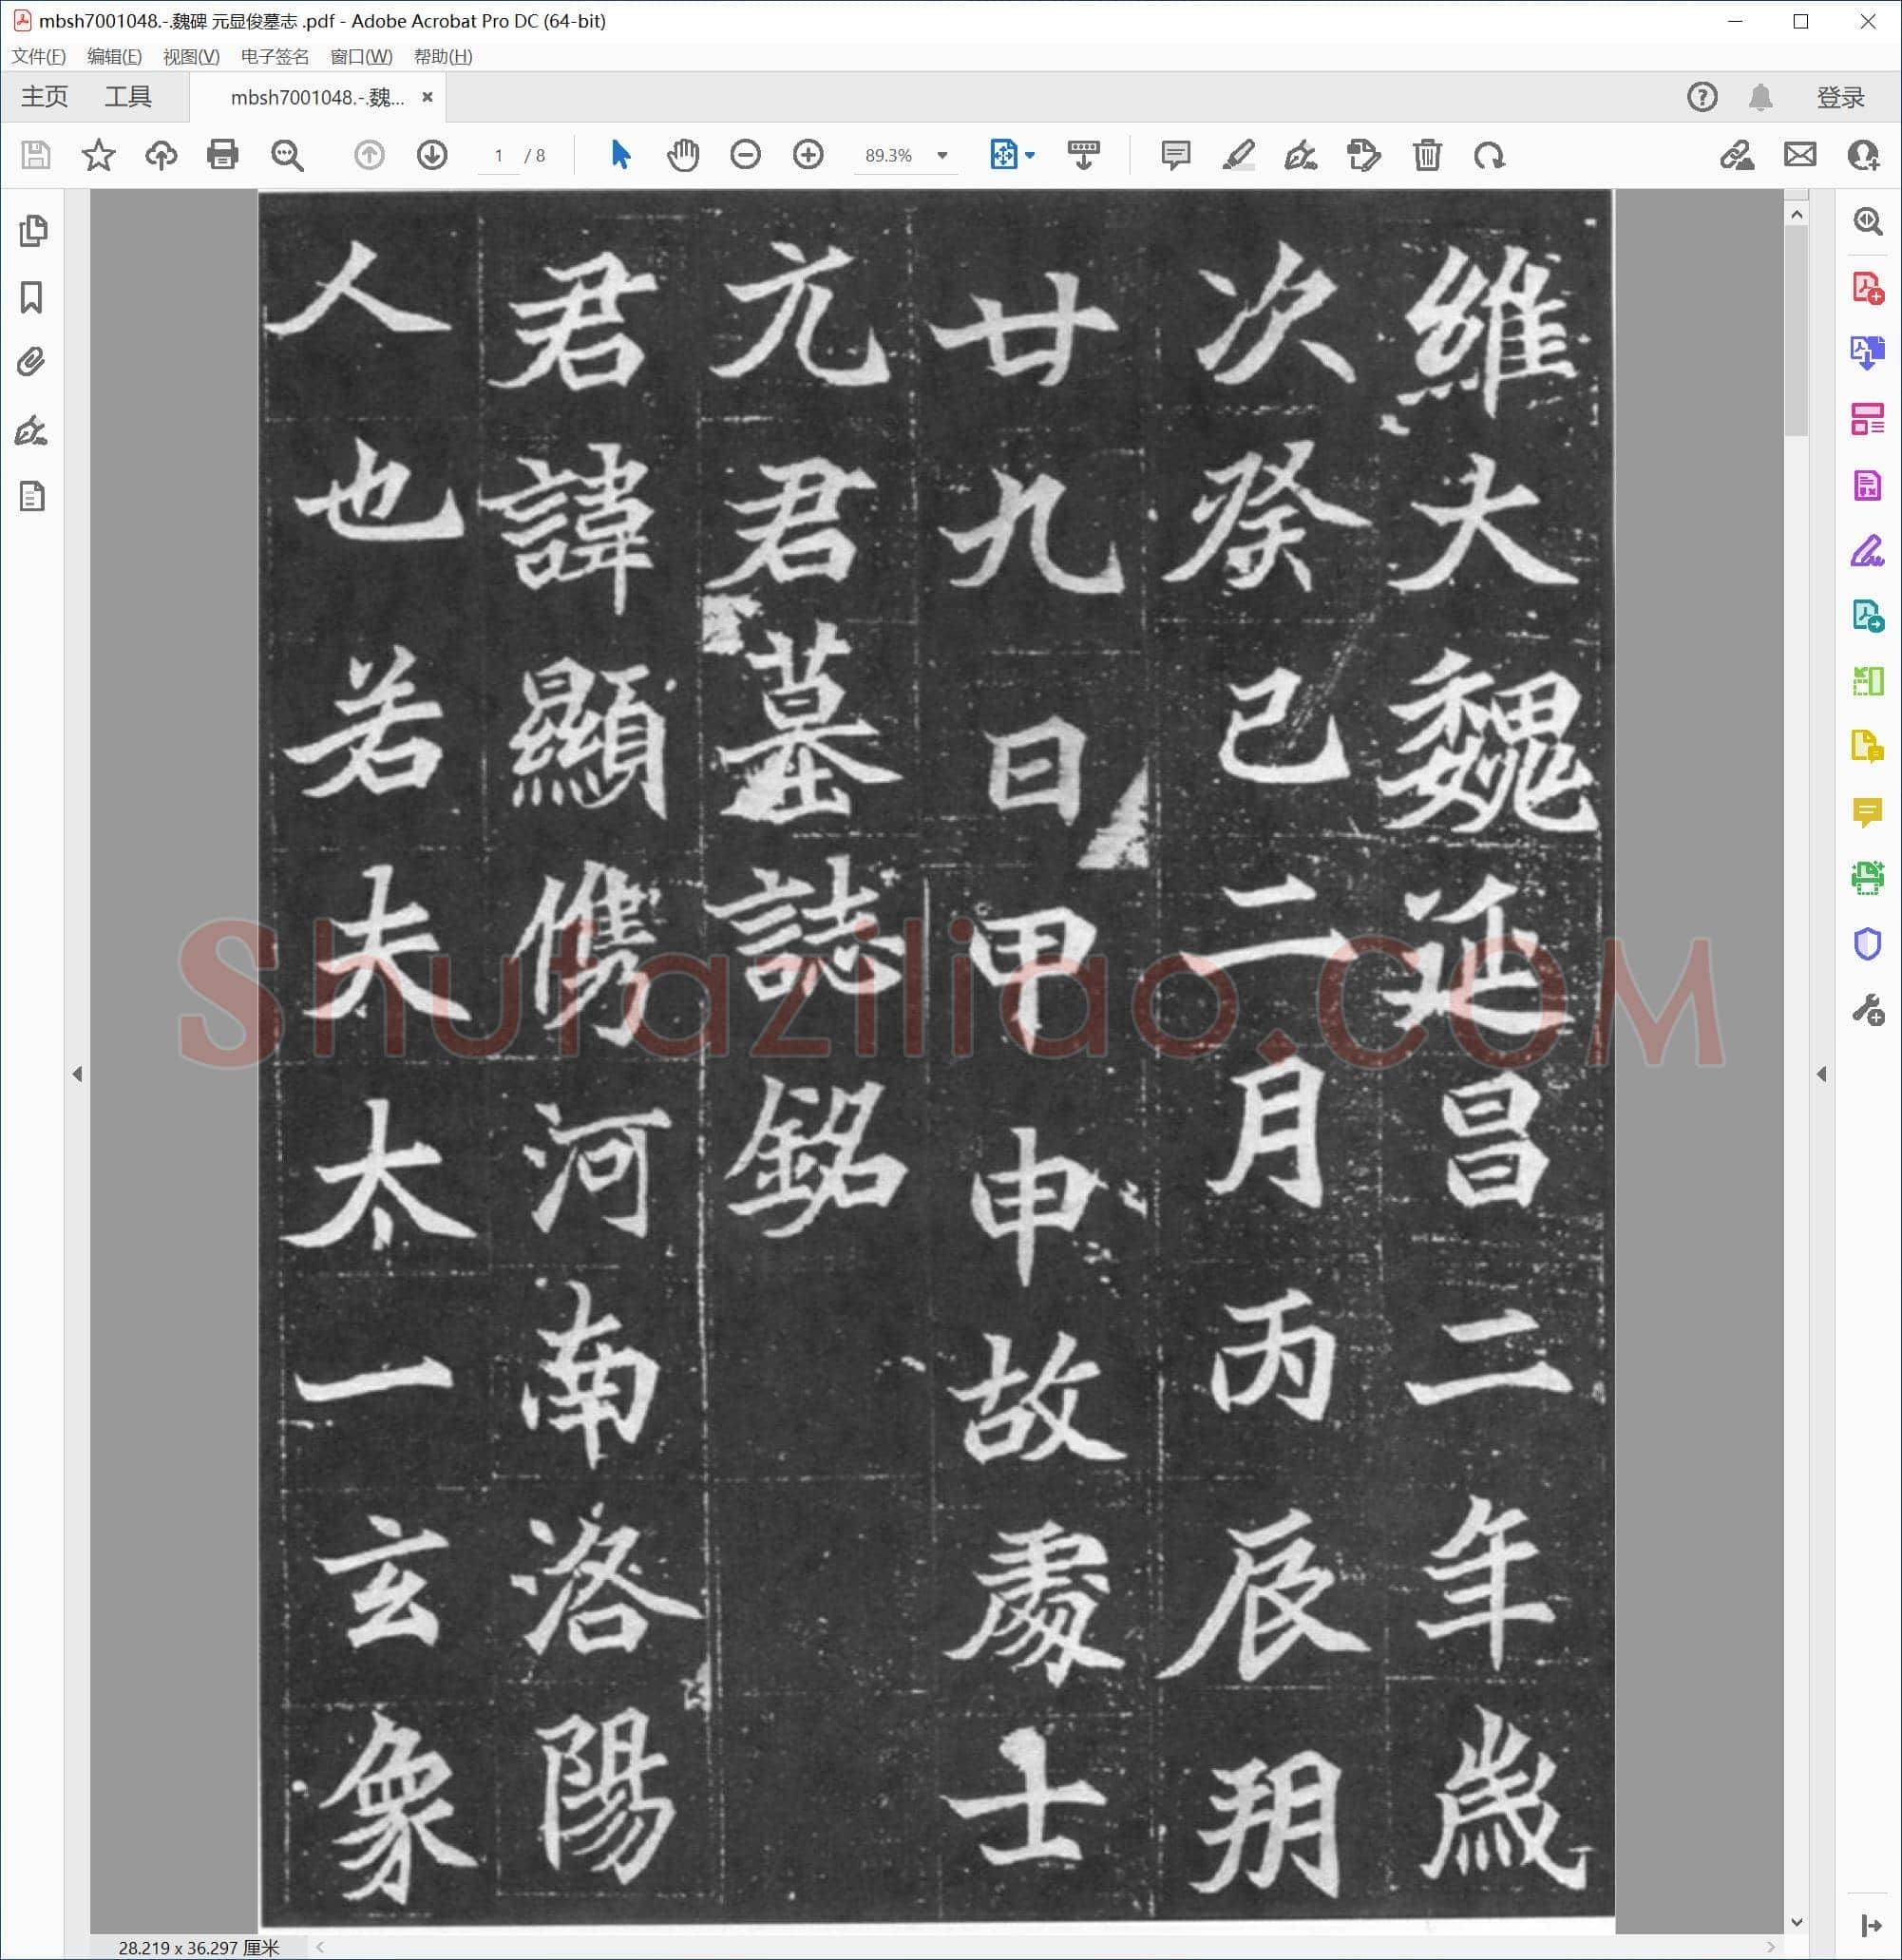The height and width of the screenshot is (1960, 1902).
Task: Open the 编辑 menu
Action: [x=114, y=56]
